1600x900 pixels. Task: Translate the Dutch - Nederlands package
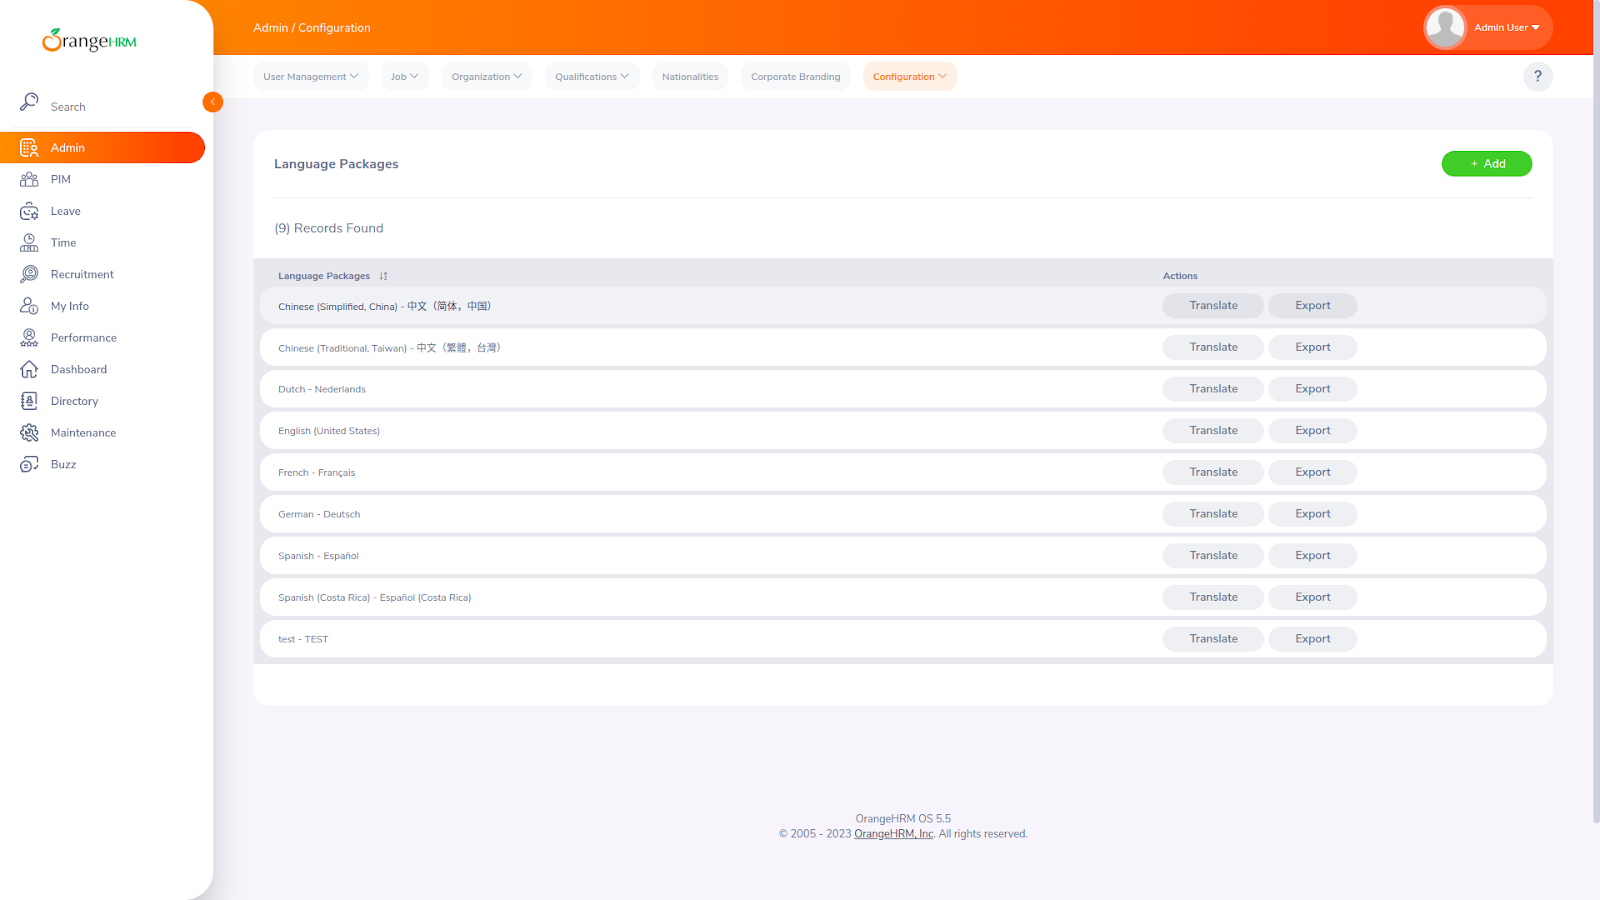click(1213, 389)
